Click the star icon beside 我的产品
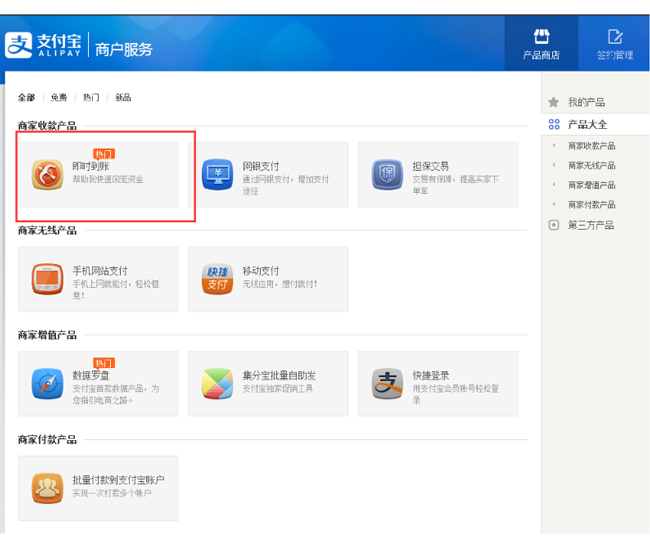The image size is (650, 547). 553,102
